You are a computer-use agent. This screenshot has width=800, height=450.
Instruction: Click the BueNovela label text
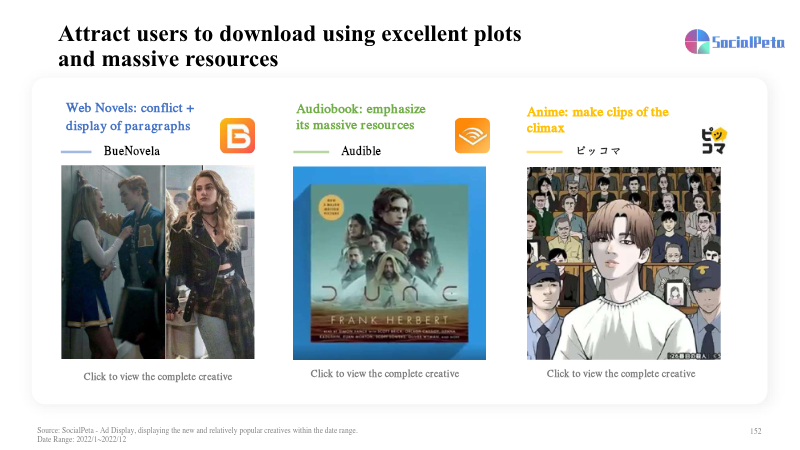pos(132,151)
